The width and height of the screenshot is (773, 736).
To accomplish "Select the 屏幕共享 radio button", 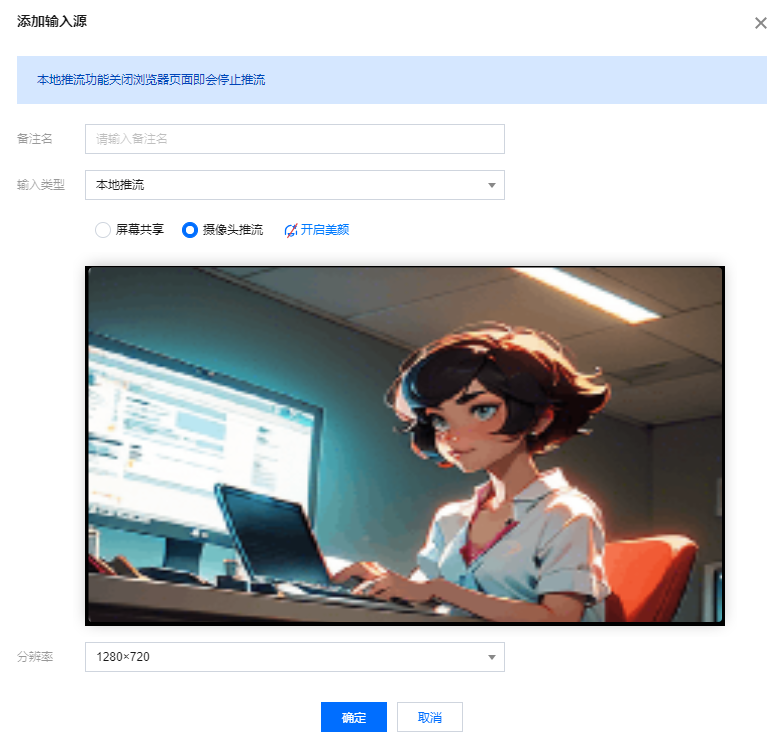I will pyautogui.click(x=103, y=230).
